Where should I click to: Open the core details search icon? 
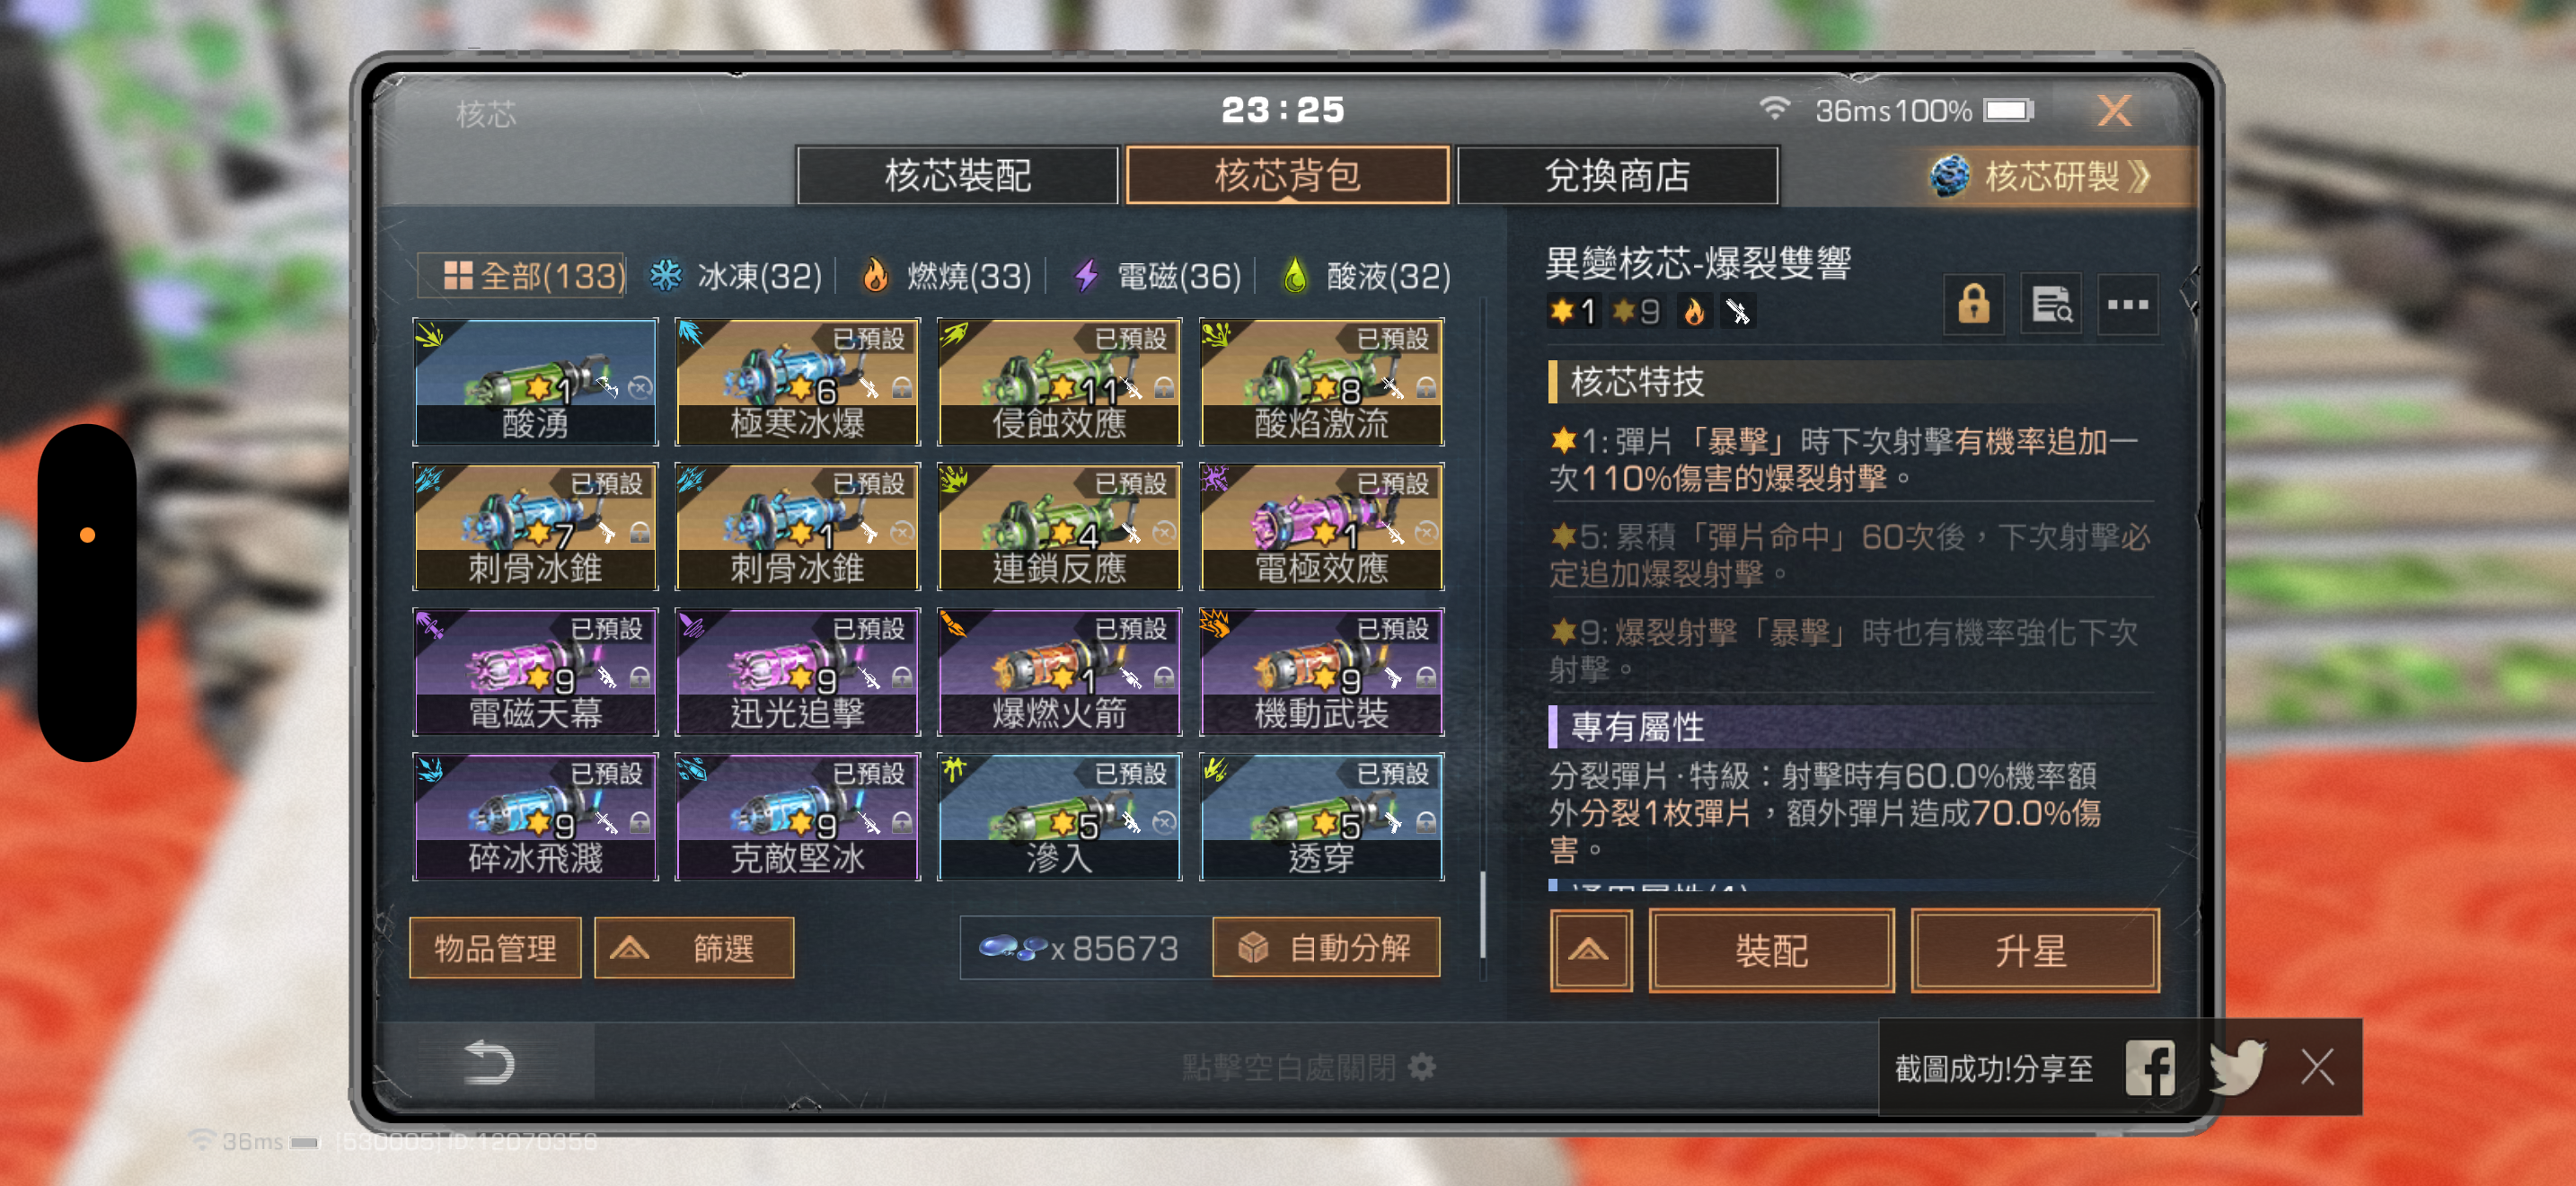click(x=2051, y=305)
